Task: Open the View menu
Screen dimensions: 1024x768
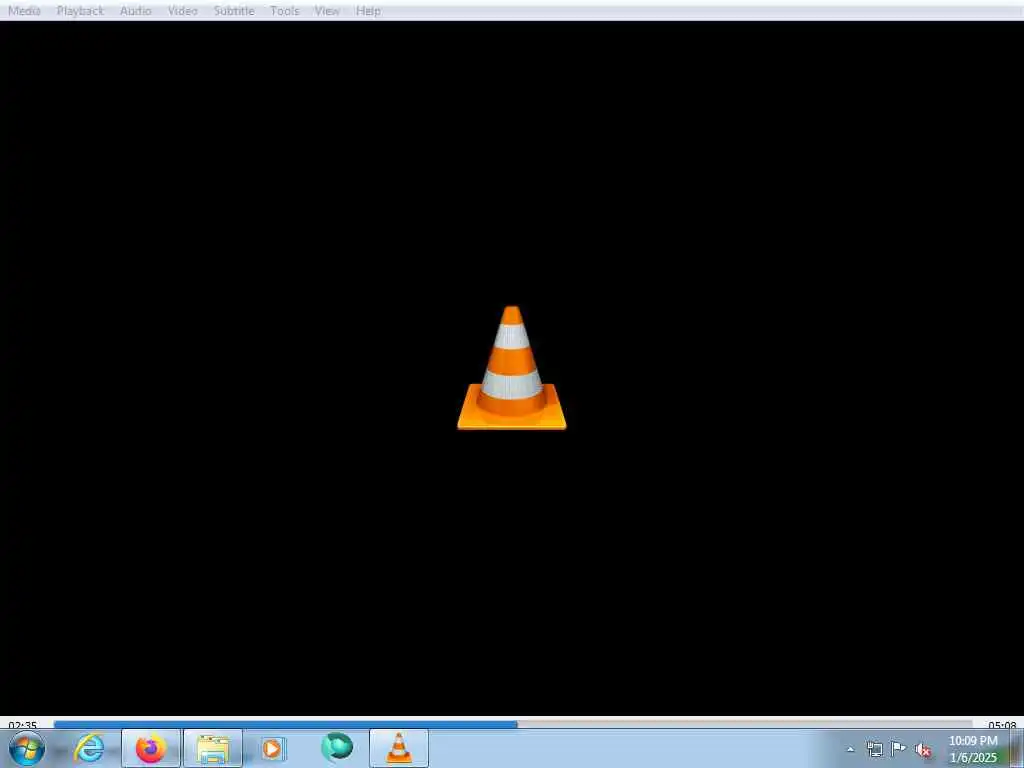Action: (327, 11)
